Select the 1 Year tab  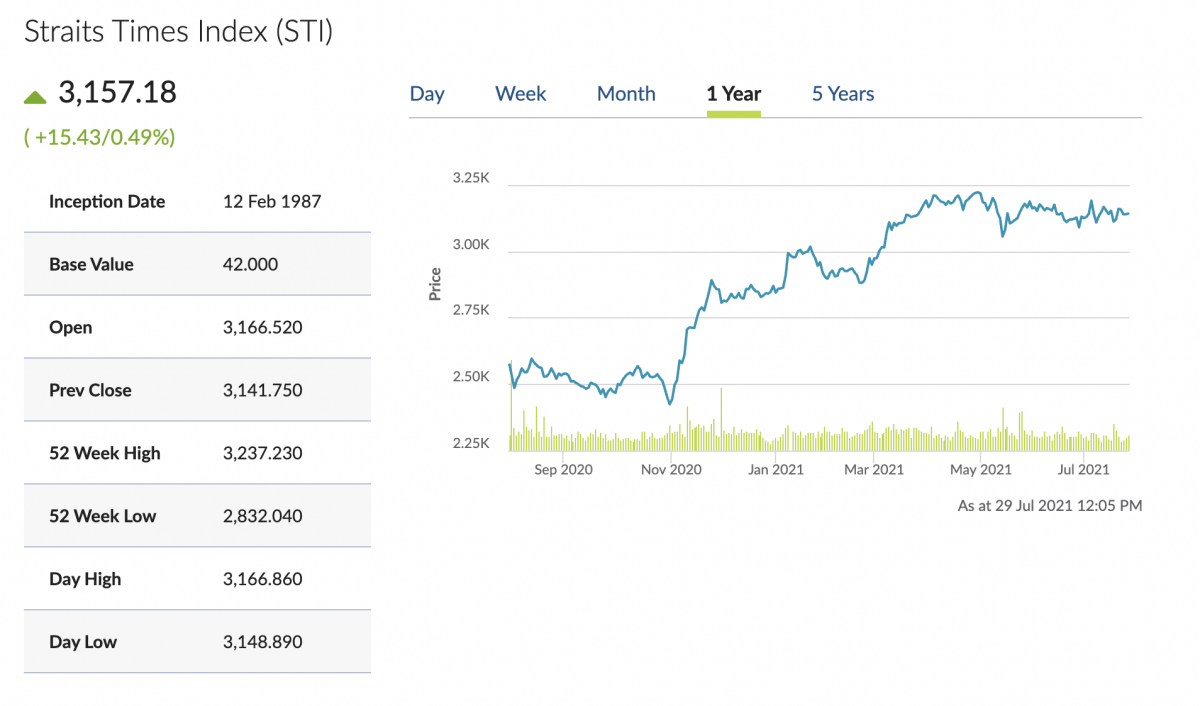(x=733, y=94)
